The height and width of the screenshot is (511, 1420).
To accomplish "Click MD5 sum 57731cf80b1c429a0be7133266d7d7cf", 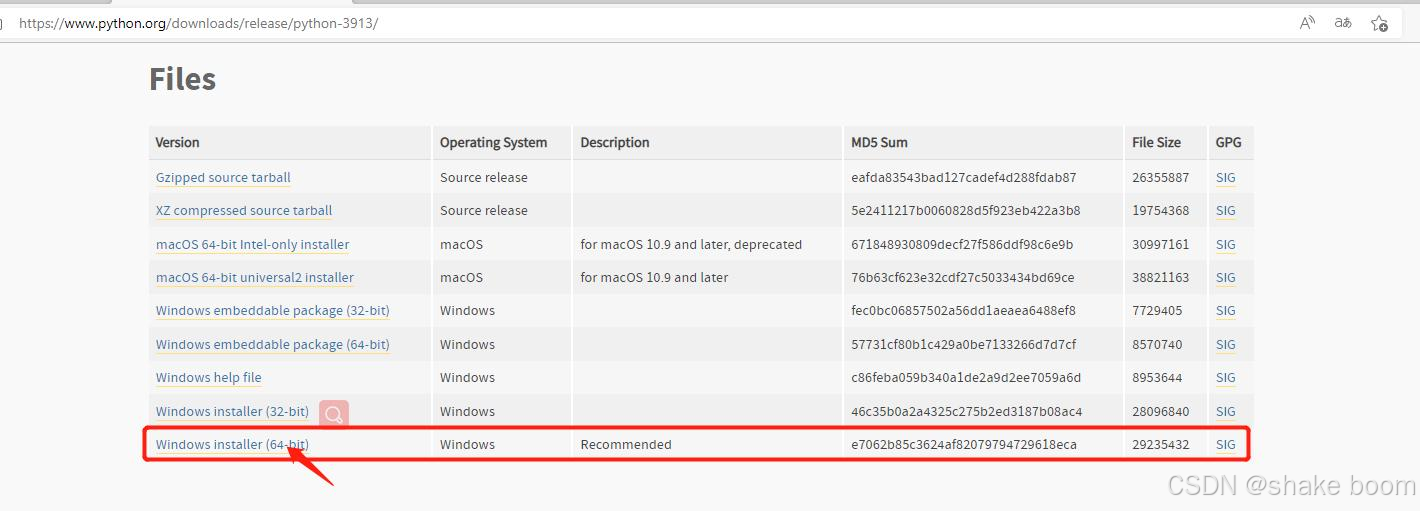I will pyautogui.click(x=963, y=345).
